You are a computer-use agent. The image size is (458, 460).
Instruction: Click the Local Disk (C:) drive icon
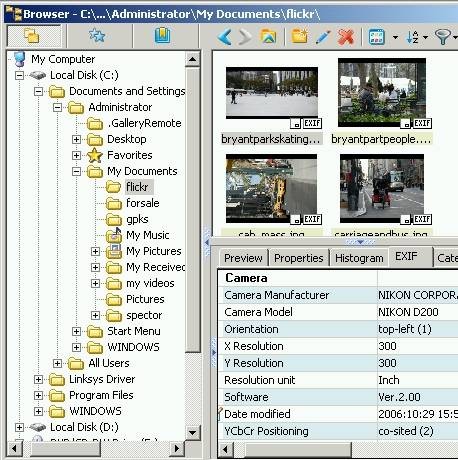click(38, 75)
